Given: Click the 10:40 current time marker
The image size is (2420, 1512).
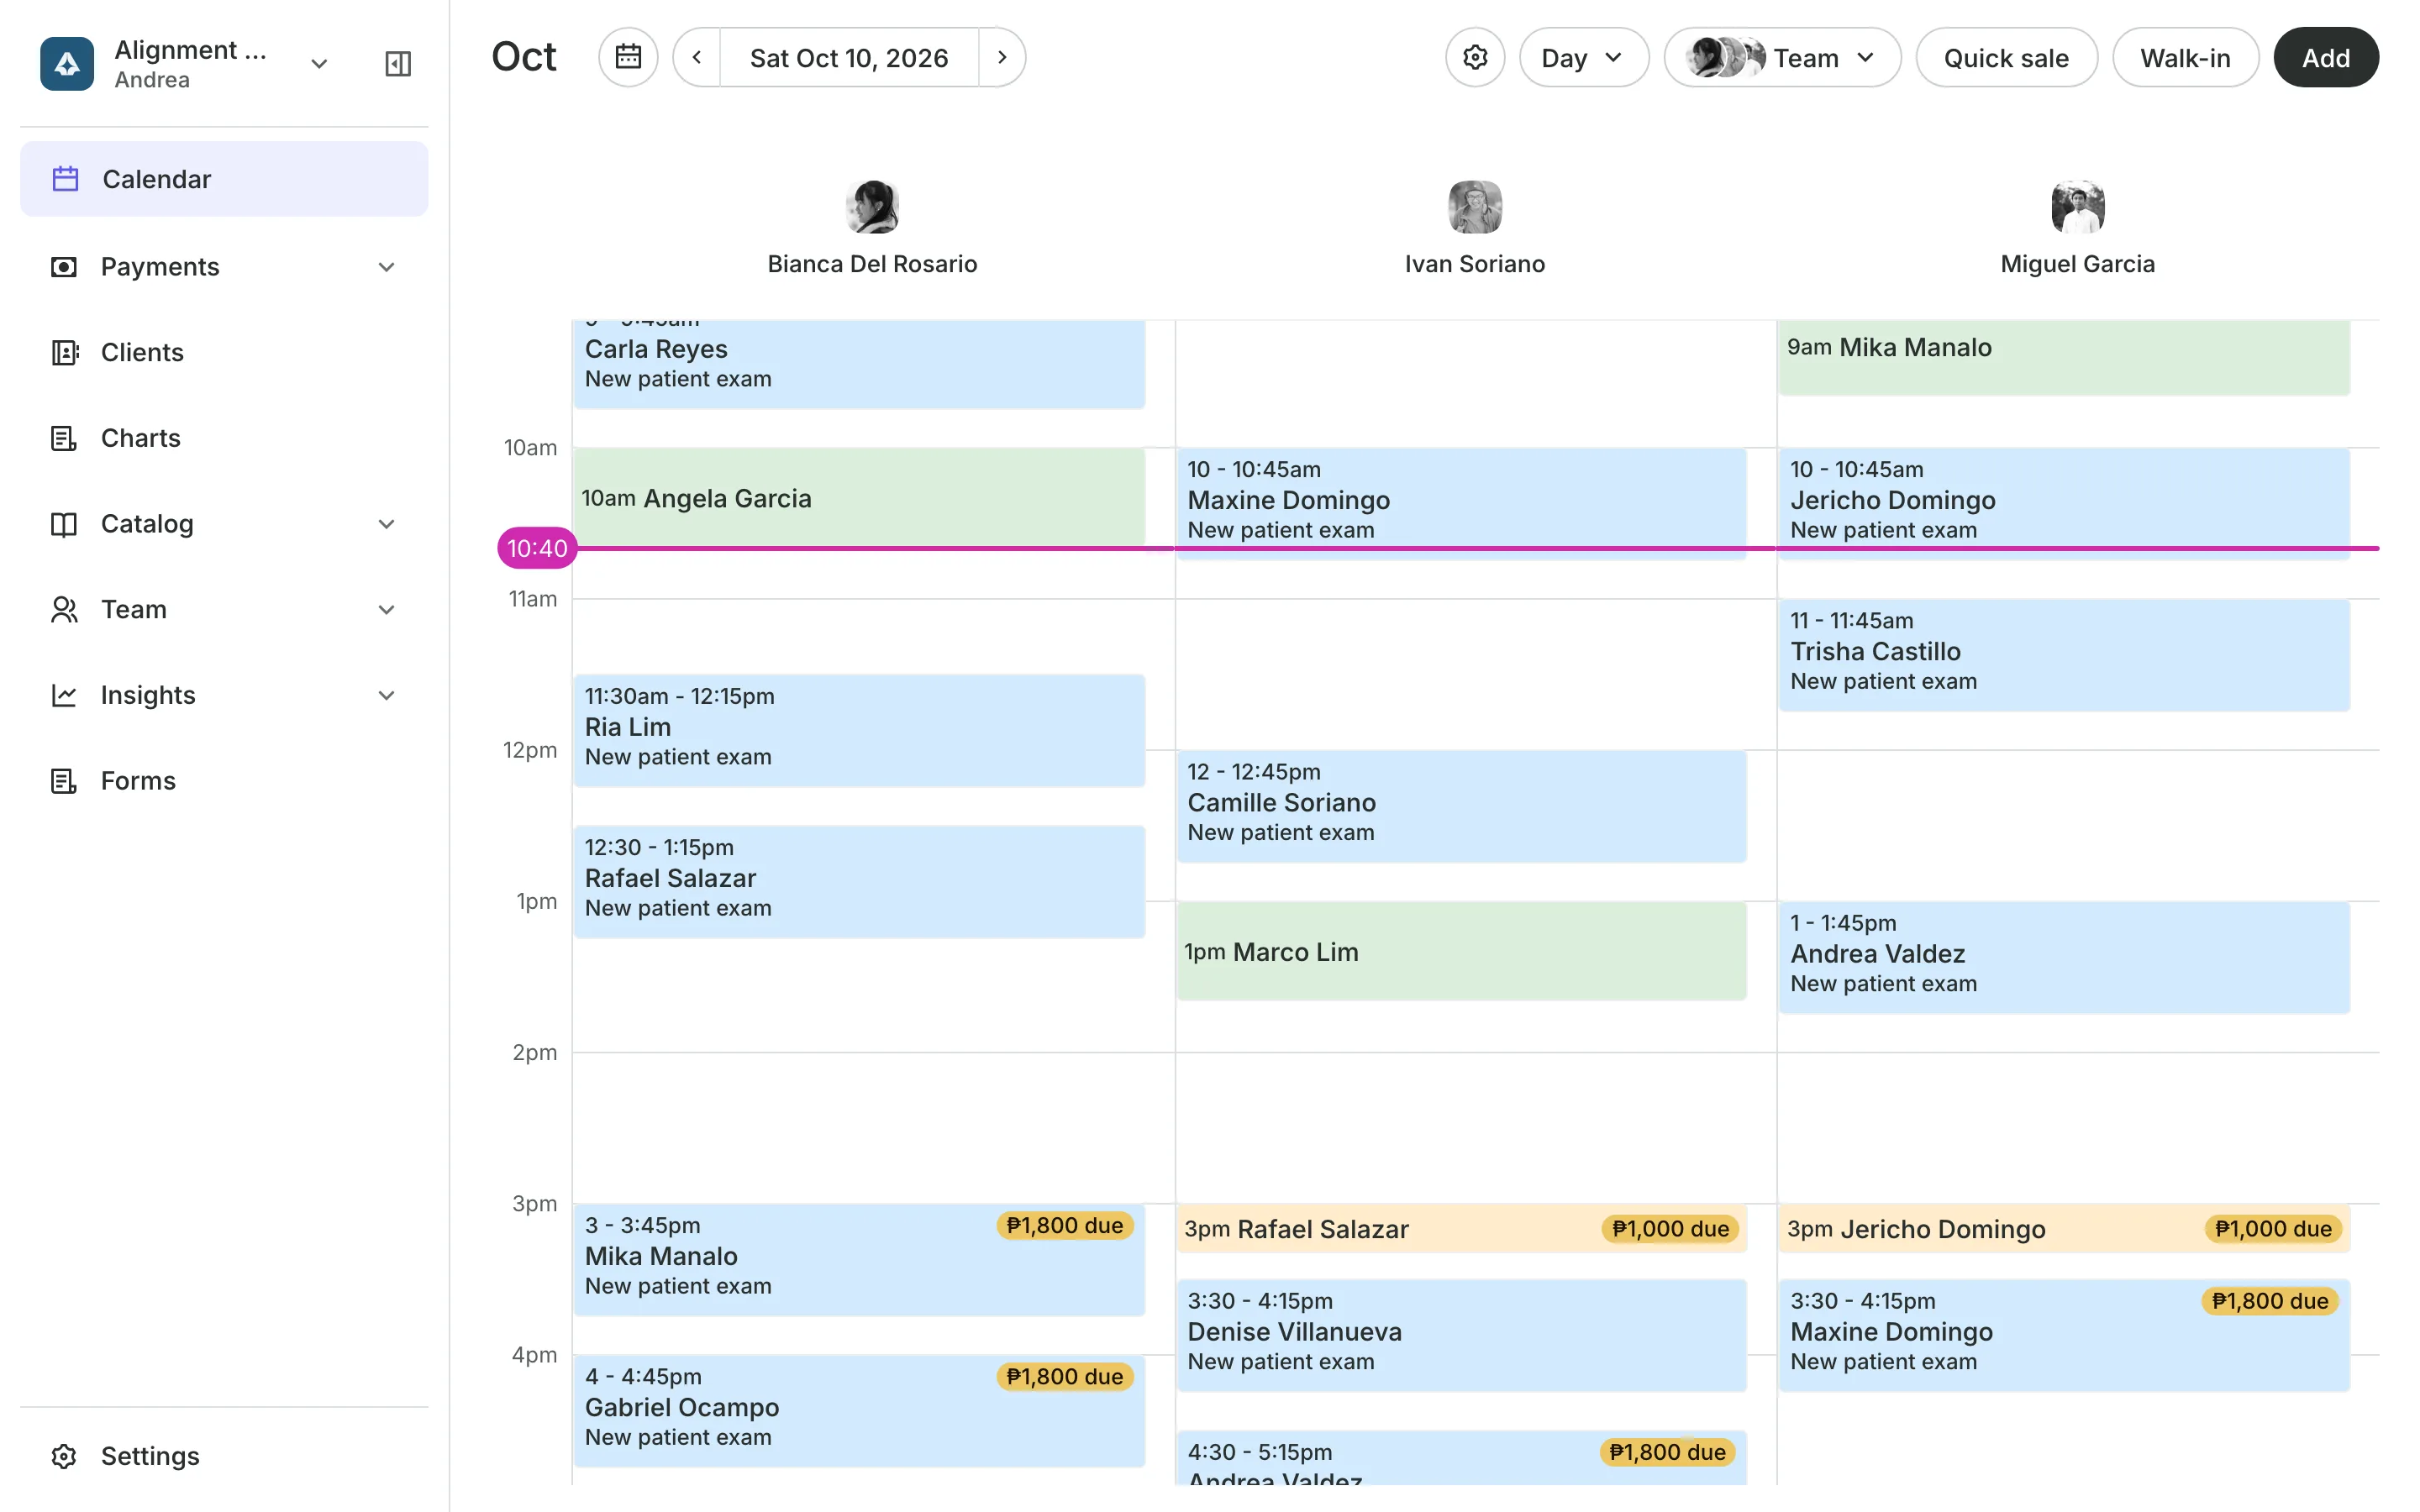Looking at the screenshot, I should click(x=537, y=548).
